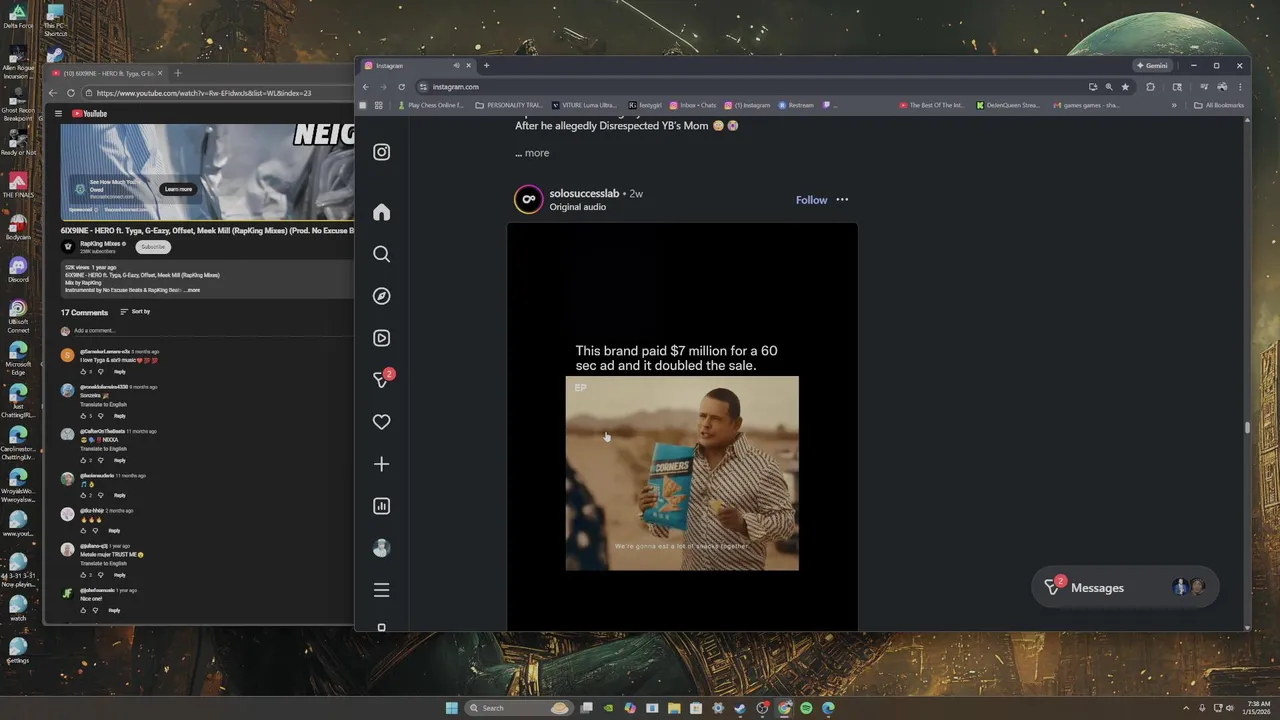Screen dimensions: 1280x720
Task: Click the YouTube logo in the left window
Action: point(90,114)
